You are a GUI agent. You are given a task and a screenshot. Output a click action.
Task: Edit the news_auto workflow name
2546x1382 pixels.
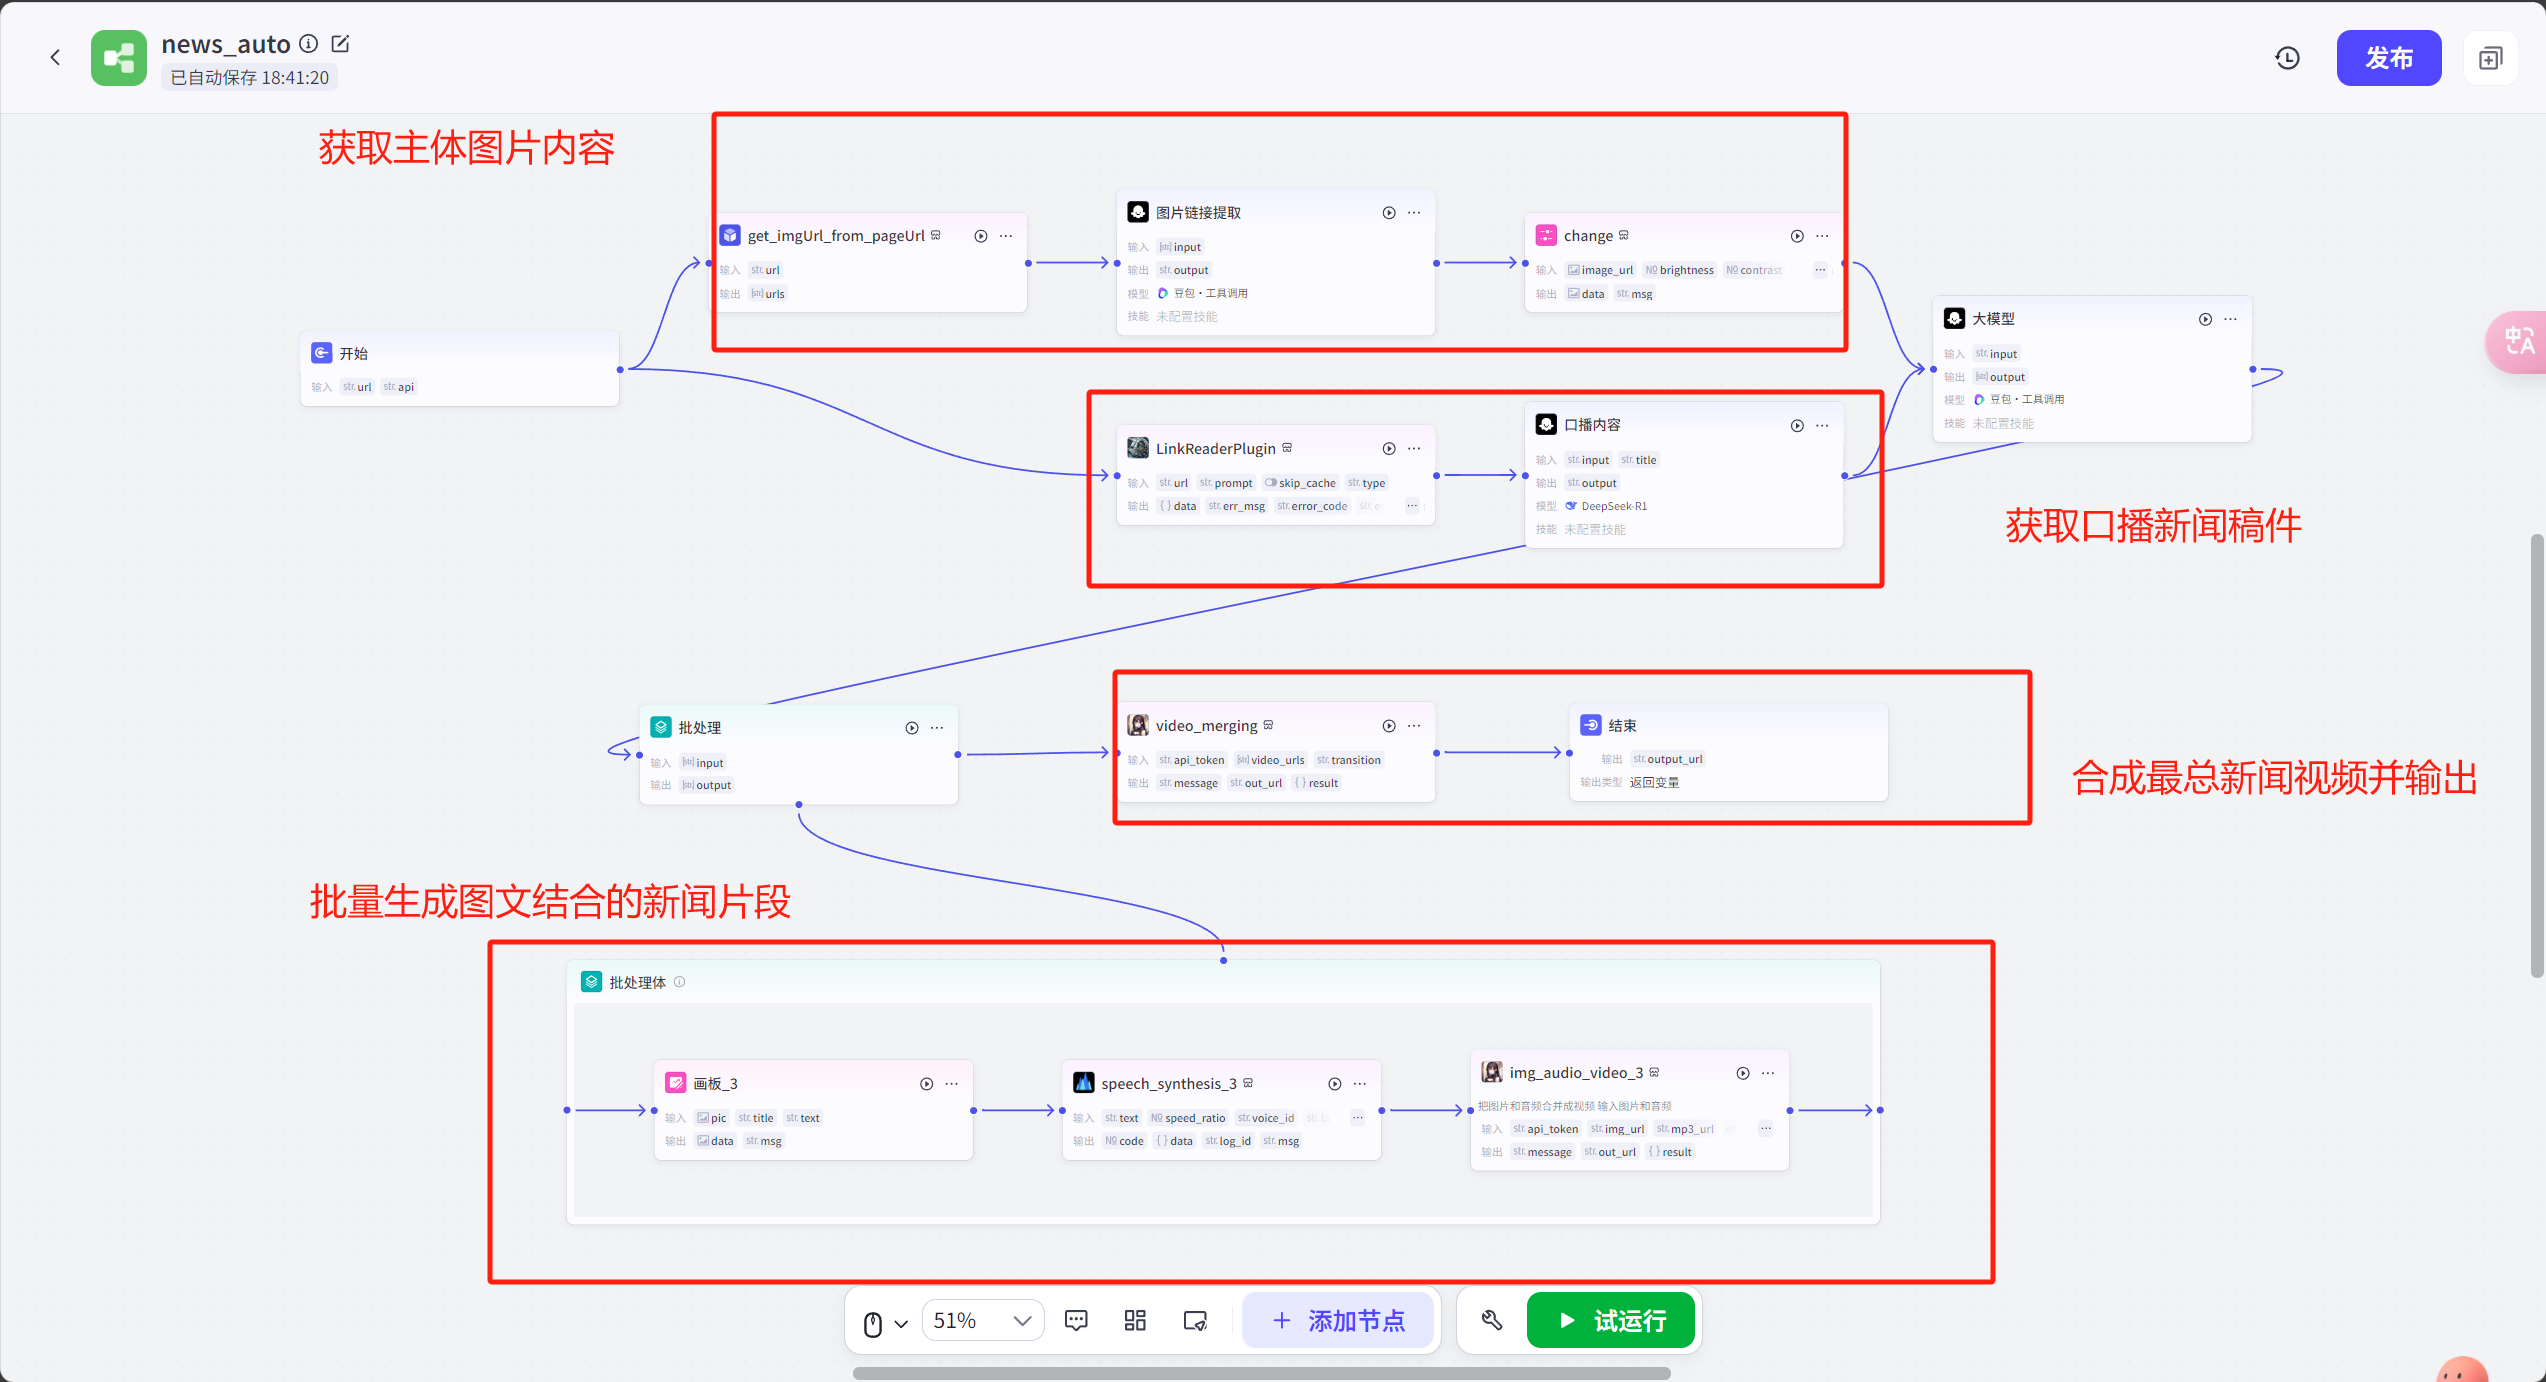coord(340,44)
